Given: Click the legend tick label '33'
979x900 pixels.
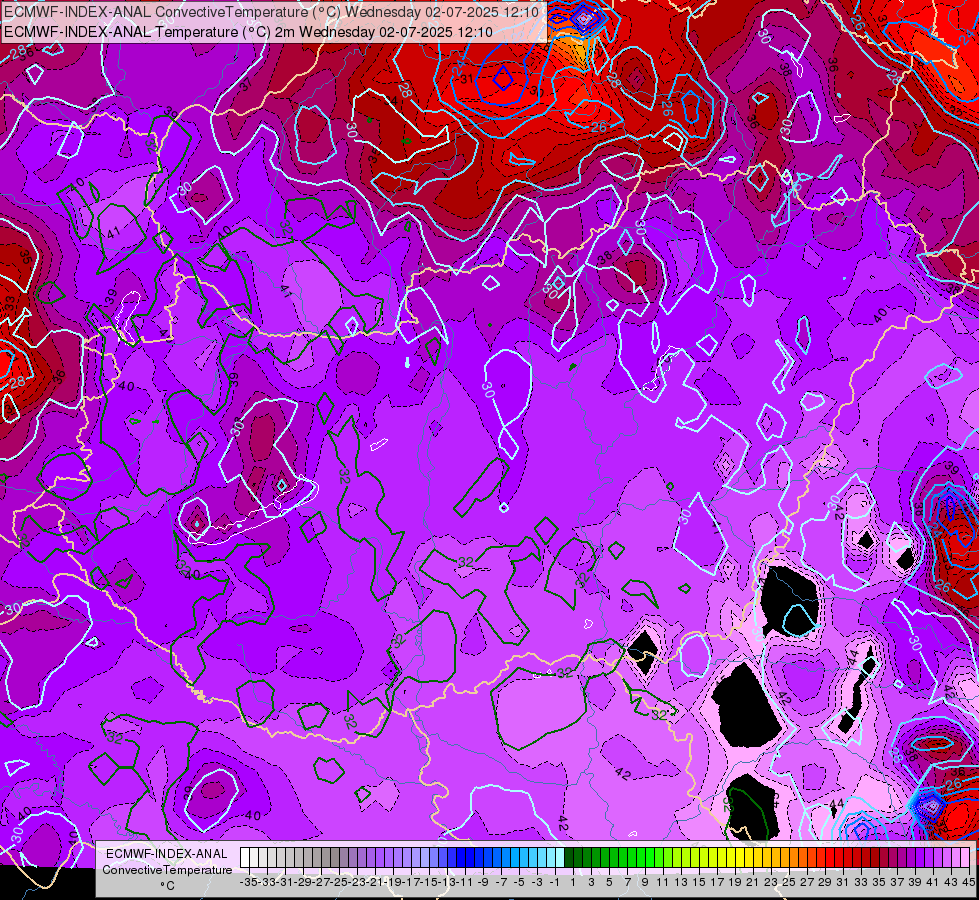Looking at the screenshot, I should tap(860, 882).
